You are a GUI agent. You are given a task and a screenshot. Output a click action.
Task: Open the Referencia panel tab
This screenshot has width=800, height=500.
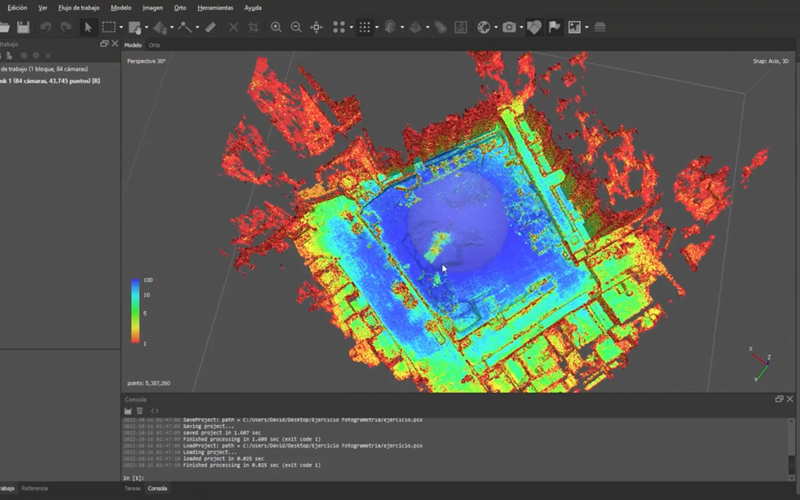click(x=34, y=488)
